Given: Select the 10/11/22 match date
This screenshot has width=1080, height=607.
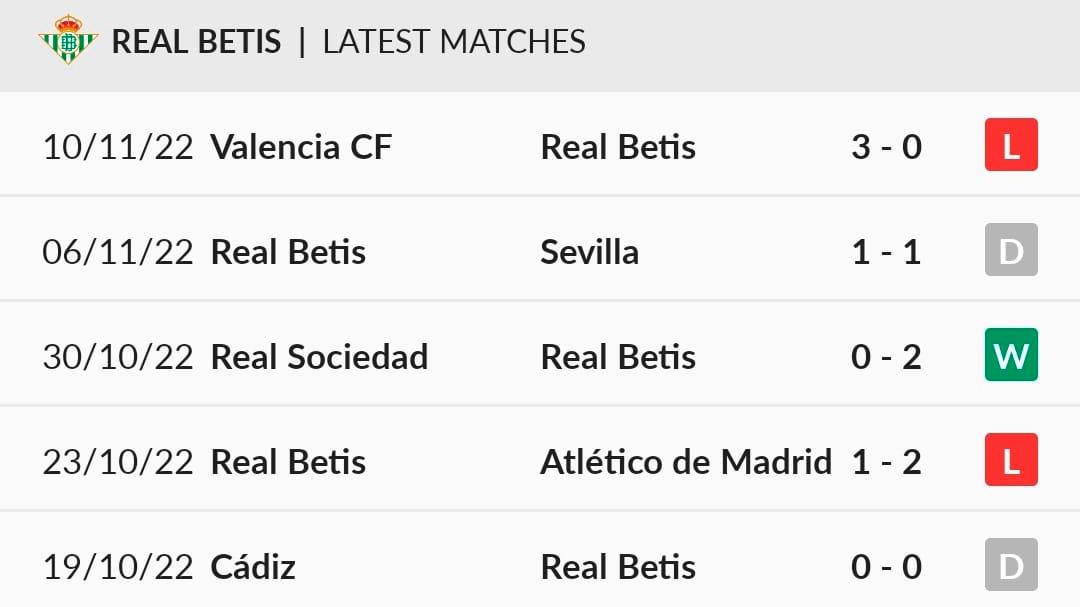Looking at the screenshot, I should [x=118, y=147].
